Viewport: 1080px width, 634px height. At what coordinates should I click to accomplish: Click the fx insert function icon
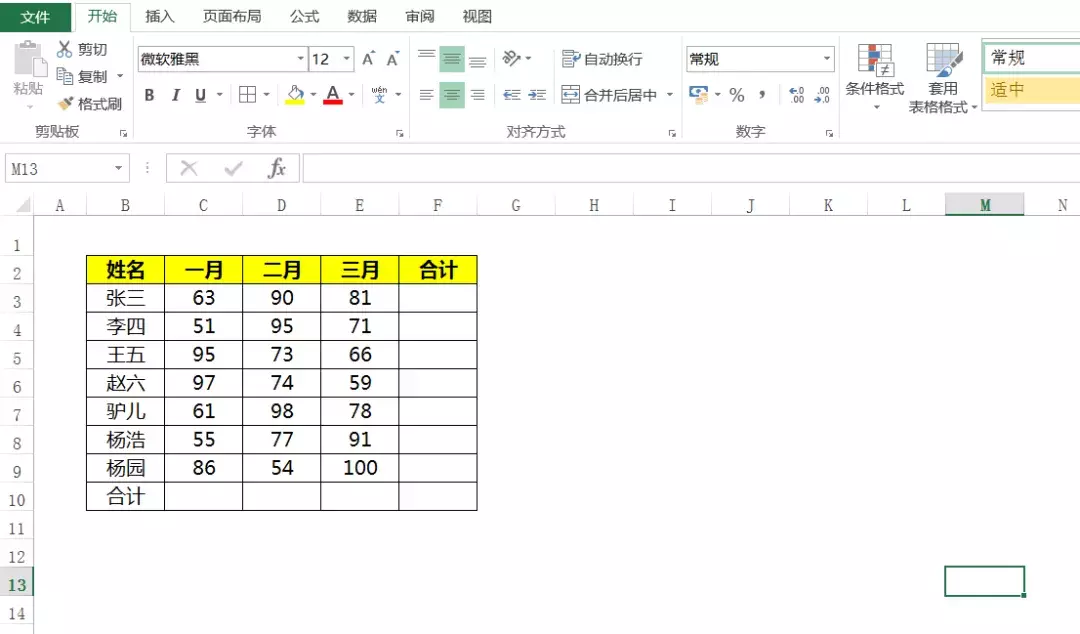click(x=277, y=168)
